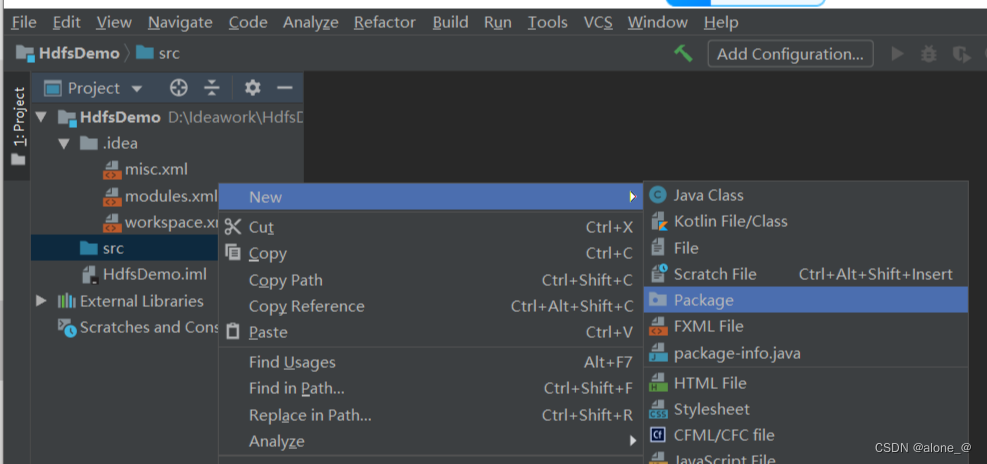
Task: Open the View menu
Action: (x=114, y=23)
